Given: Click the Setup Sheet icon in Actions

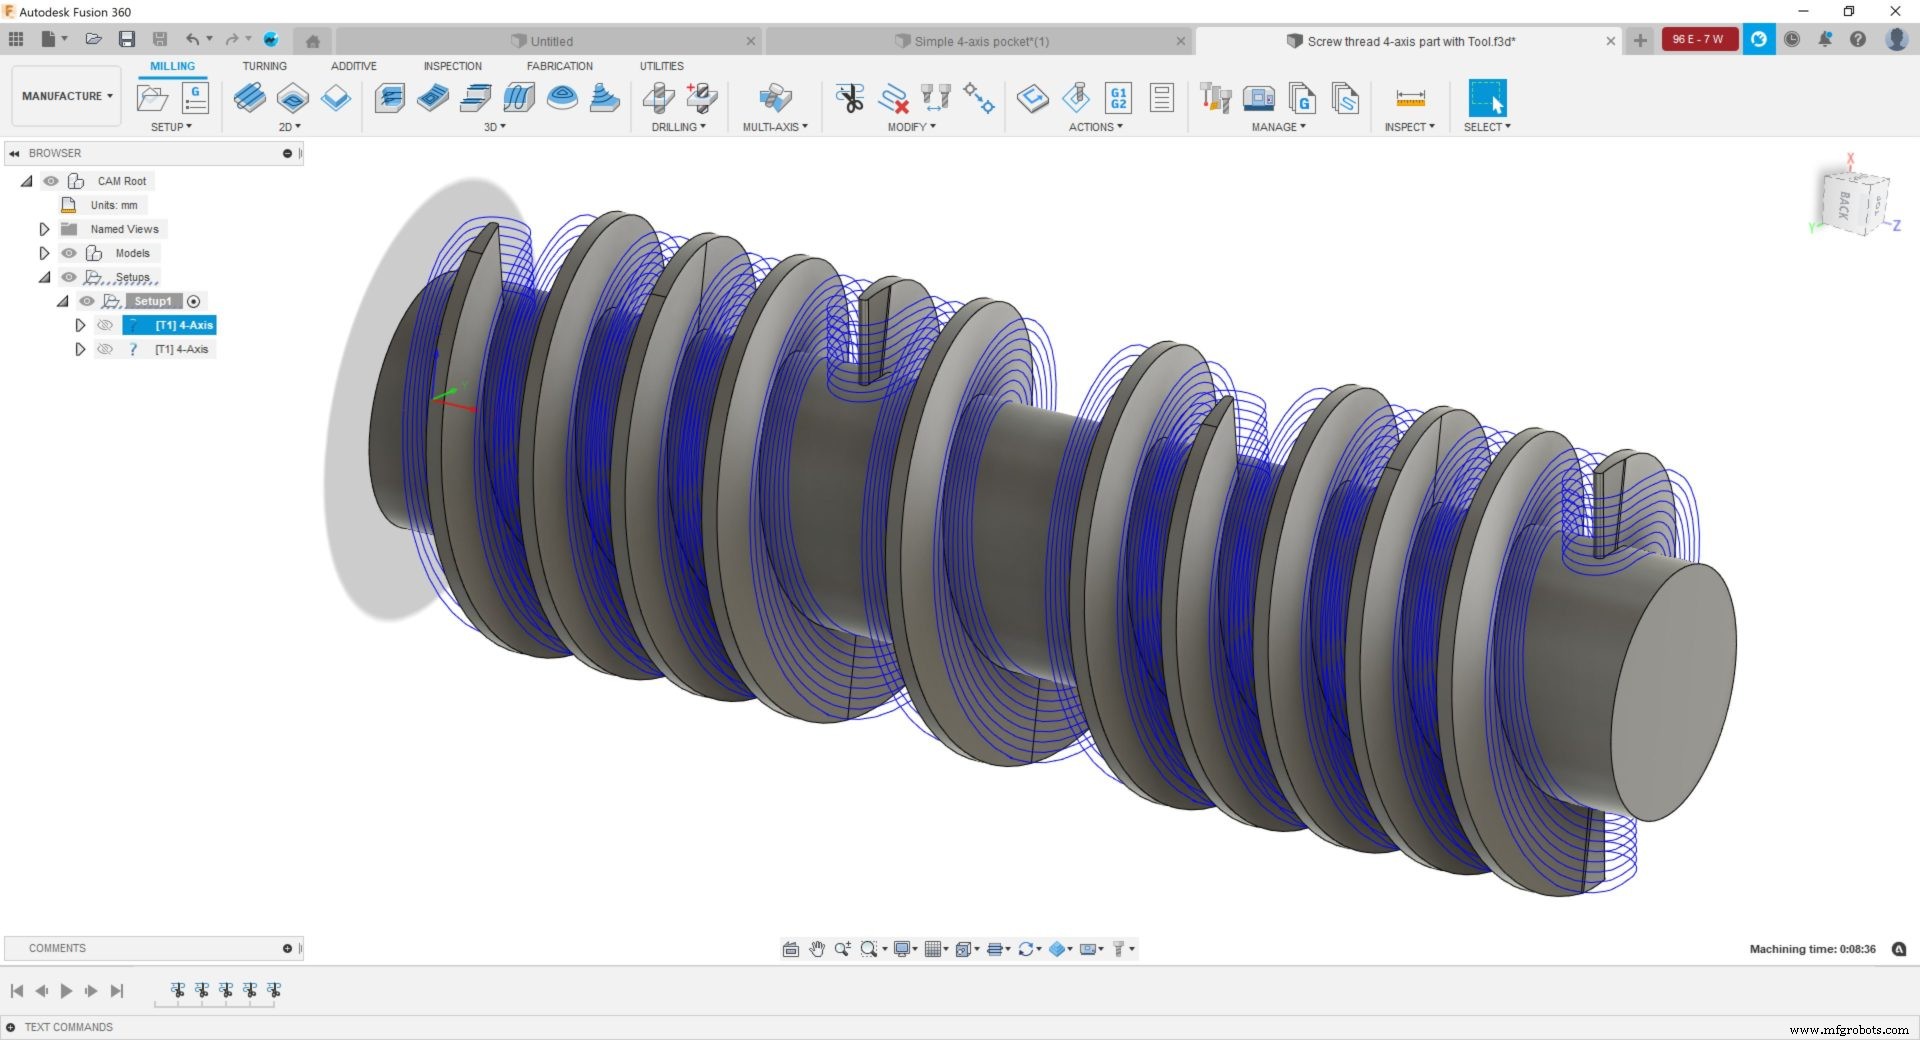Looking at the screenshot, I should [1161, 98].
